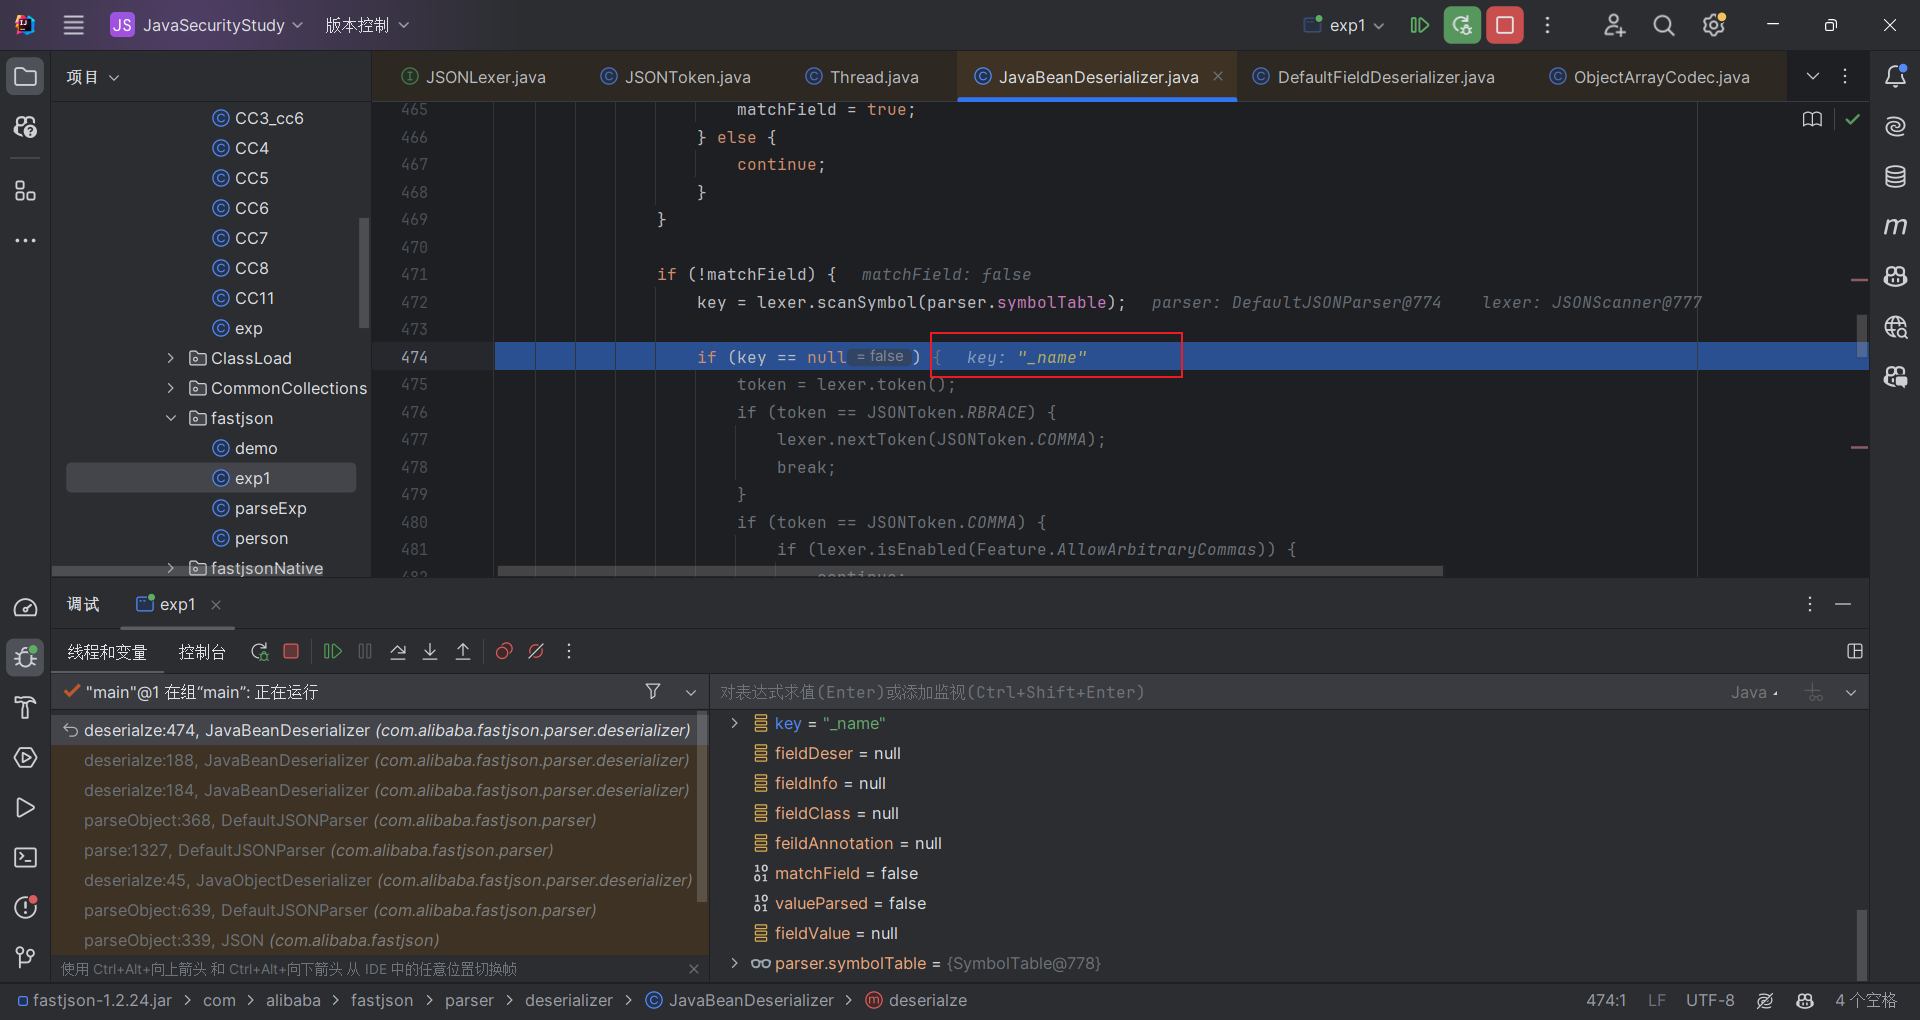This screenshot has width=1920, height=1020.
Task: Open the Terminal tool window
Action: tap(26, 858)
